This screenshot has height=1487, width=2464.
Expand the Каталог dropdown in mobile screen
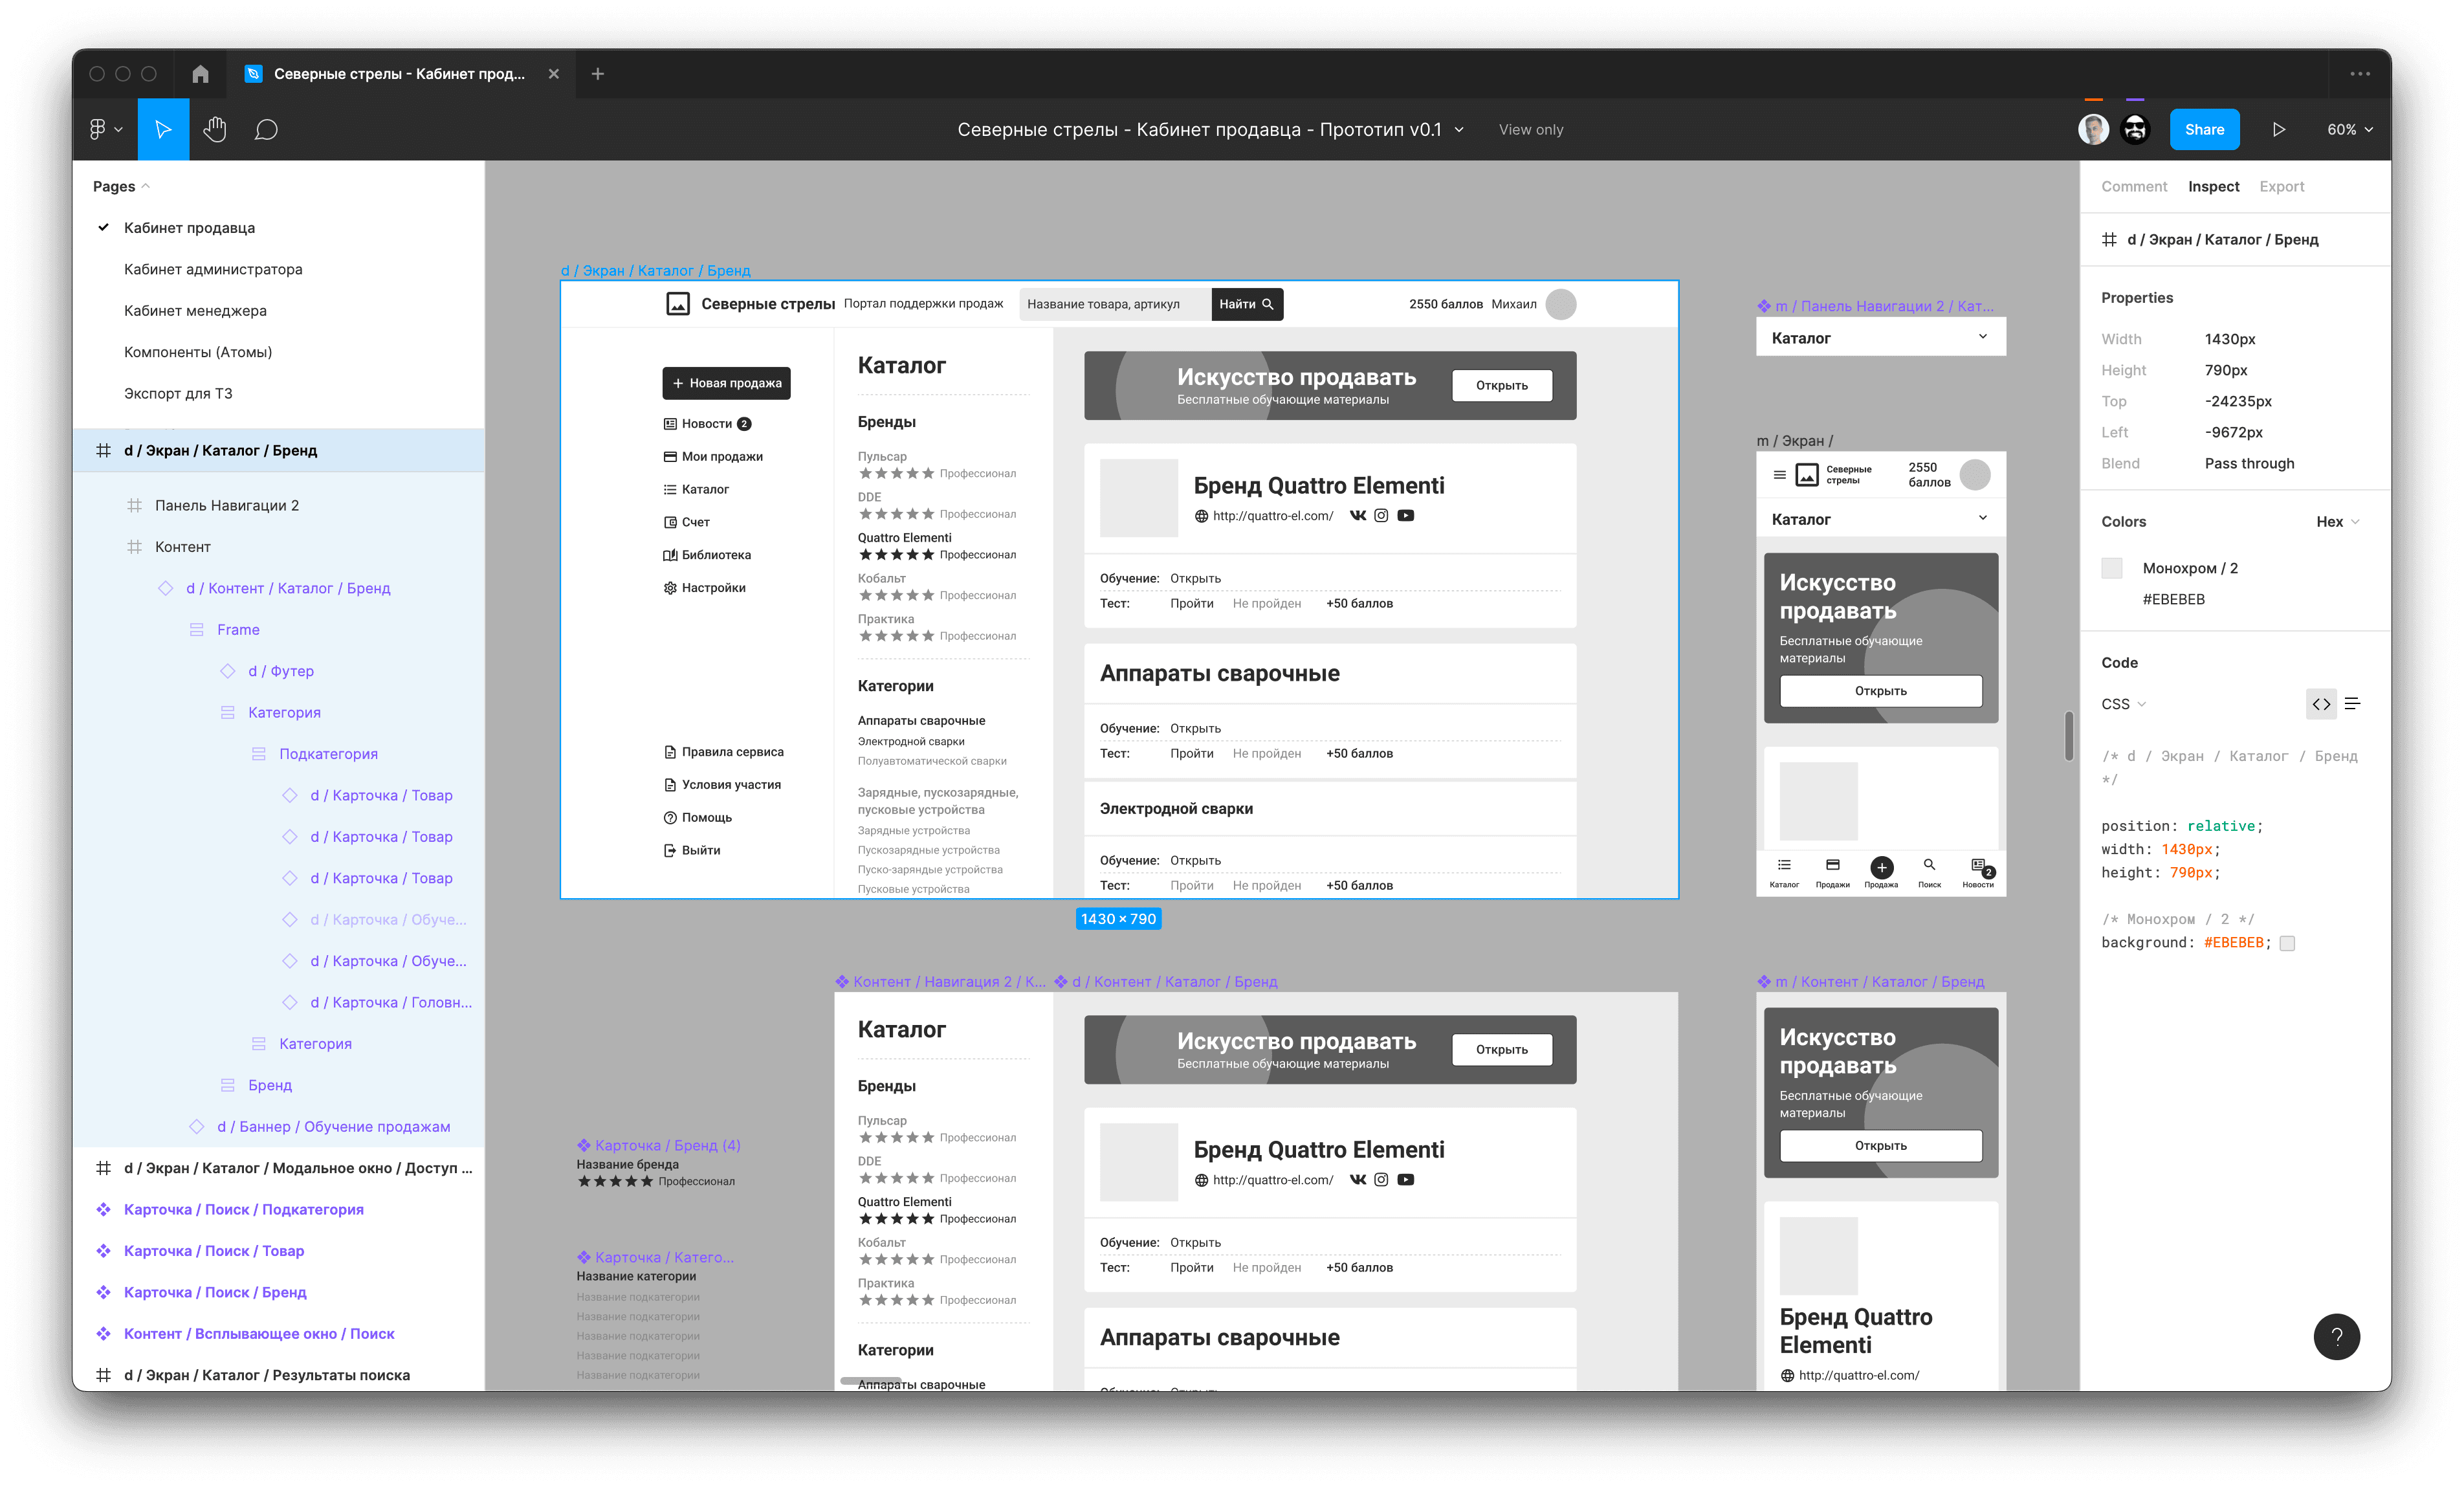(1982, 518)
